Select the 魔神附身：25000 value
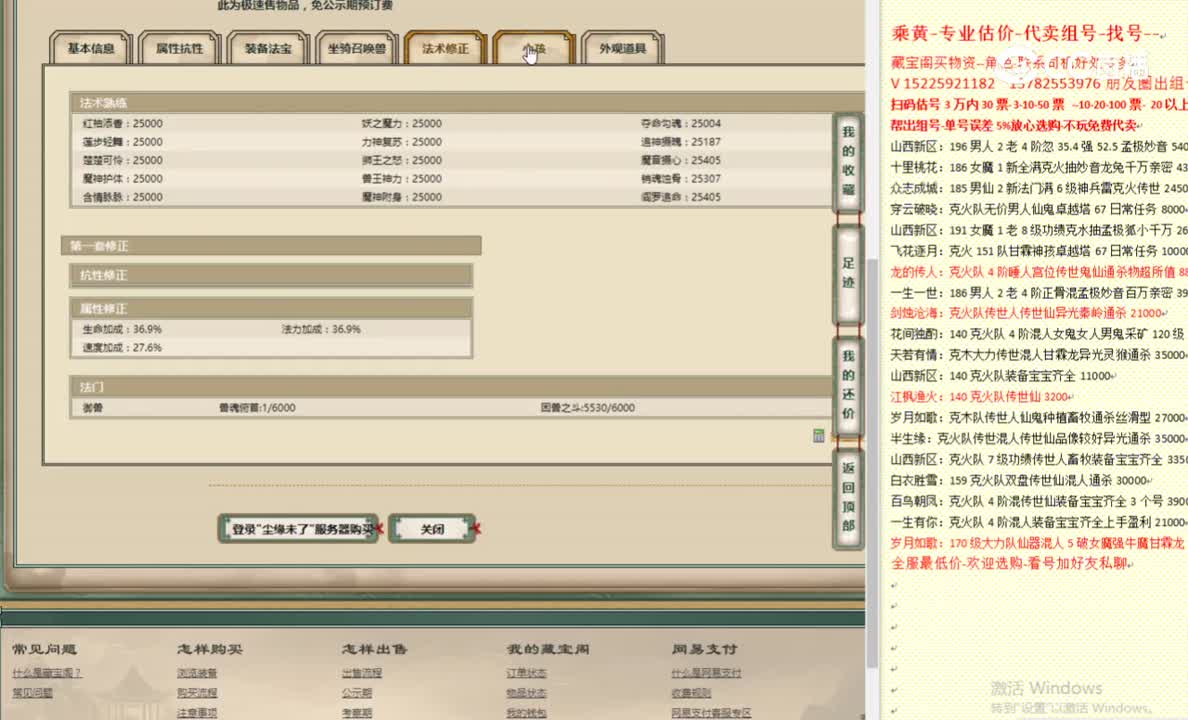 click(x=402, y=197)
